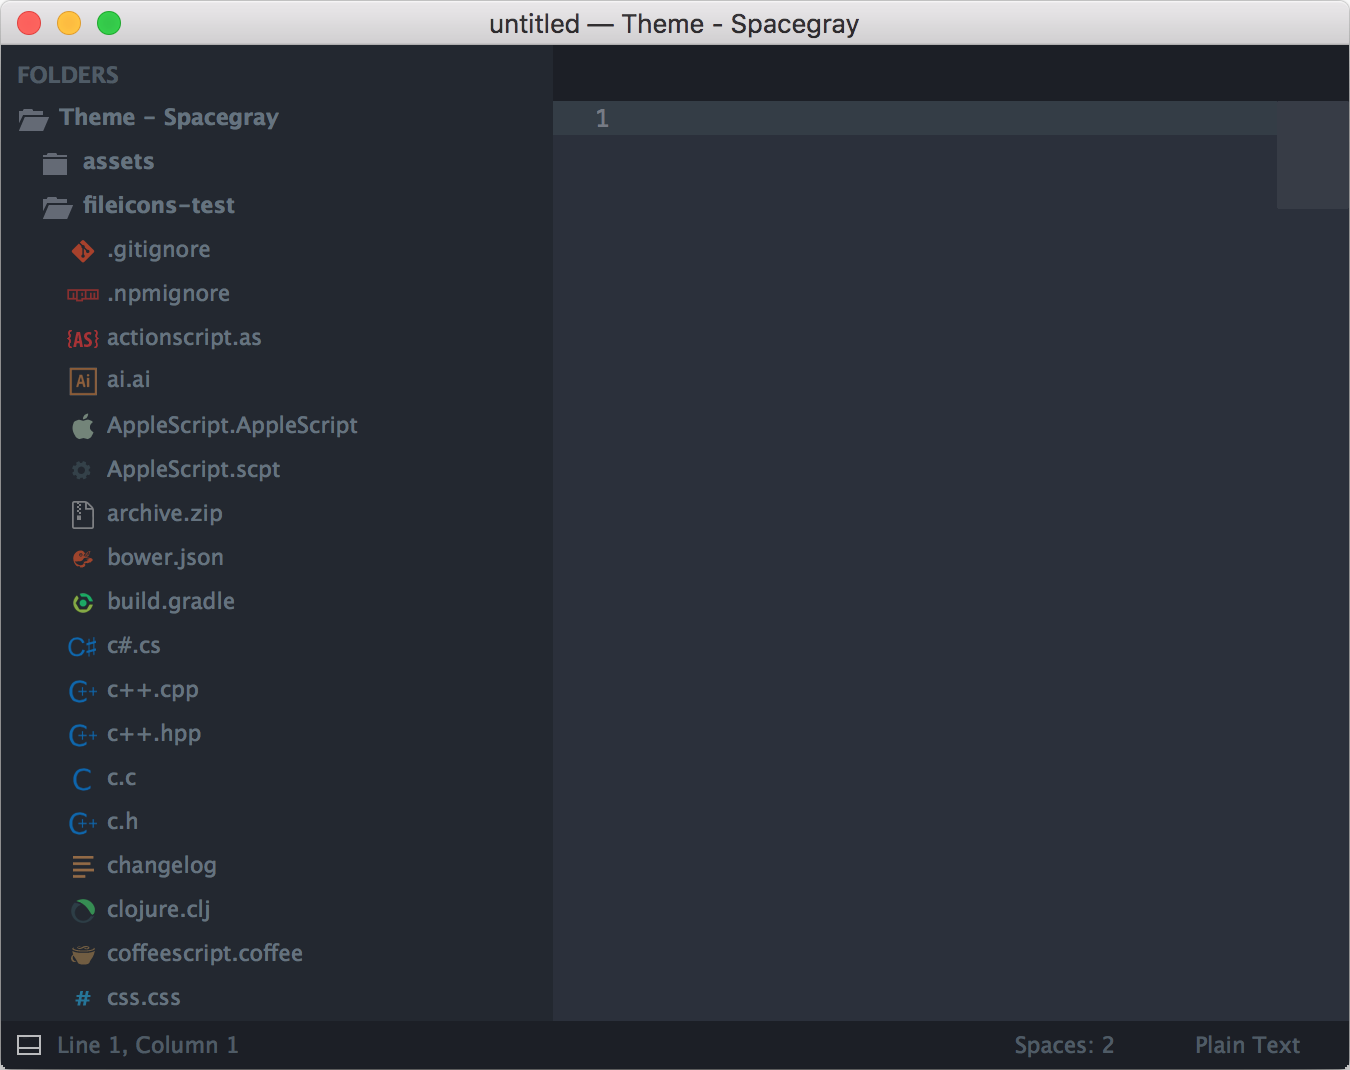Image resolution: width=1350 pixels, height=1070 pixels.
Task: Maximize the window with the green button
Action: point(109,23)
